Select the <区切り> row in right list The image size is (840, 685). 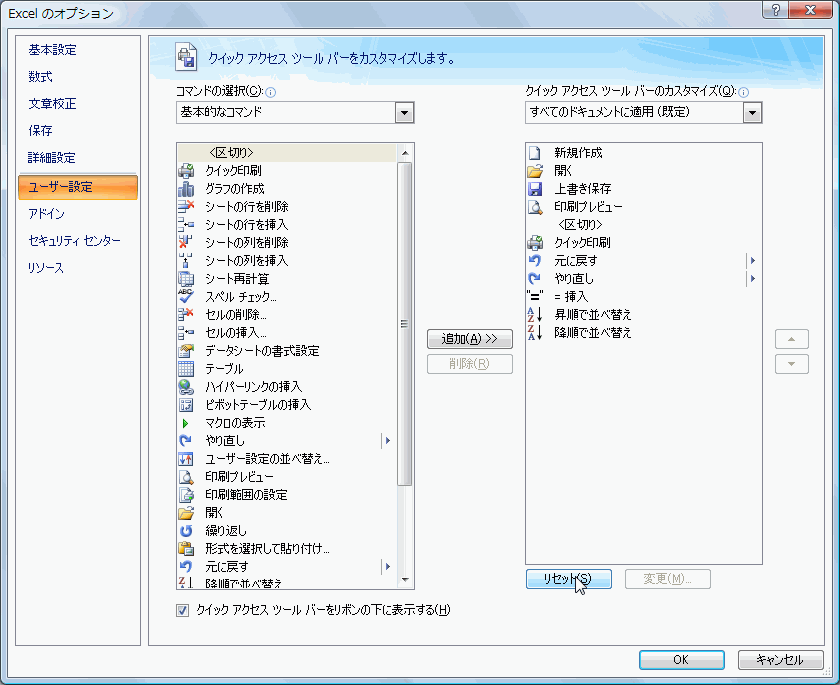coord(643,225)
